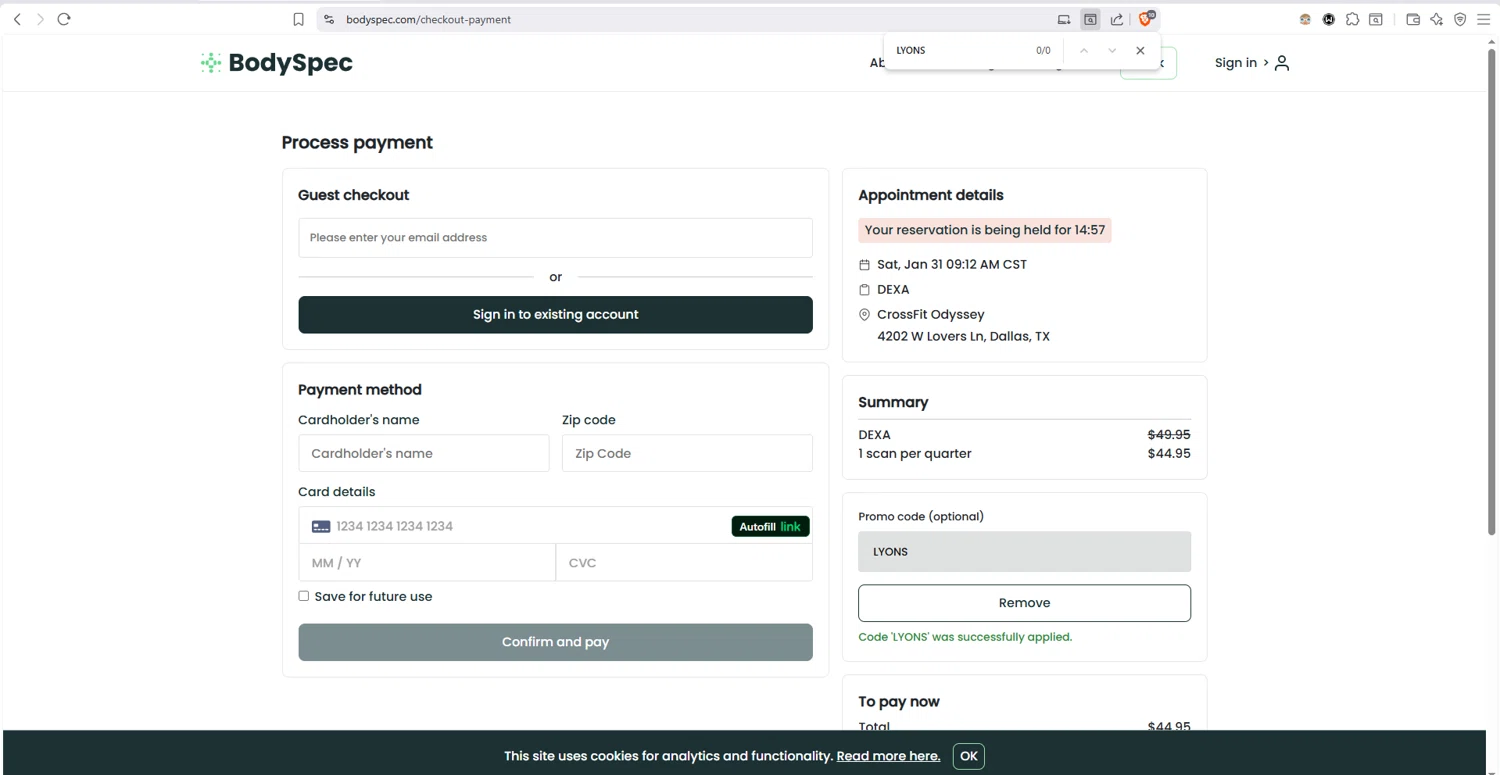Viewport: 1500px width, 775px height.
Task: Focus the guest checkout email address field
Action: coord(555,238)
